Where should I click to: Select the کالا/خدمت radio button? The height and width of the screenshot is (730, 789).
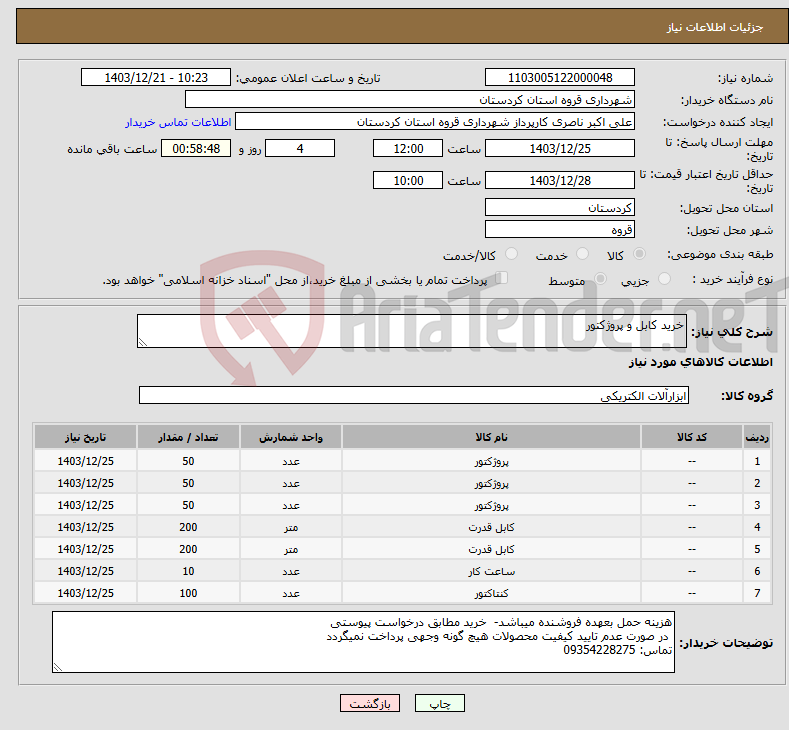tap(511, 254)
